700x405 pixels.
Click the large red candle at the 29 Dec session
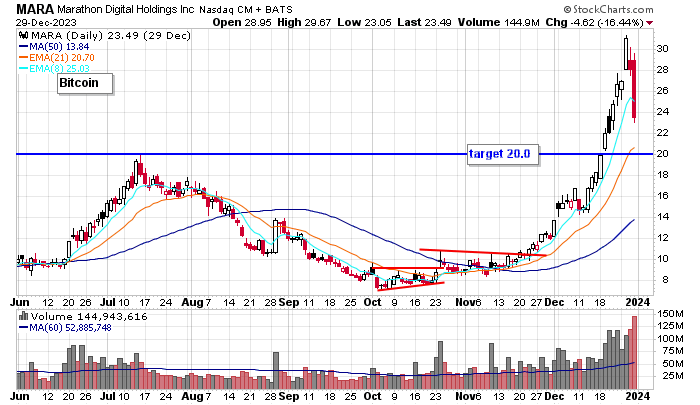pos(634,89)
